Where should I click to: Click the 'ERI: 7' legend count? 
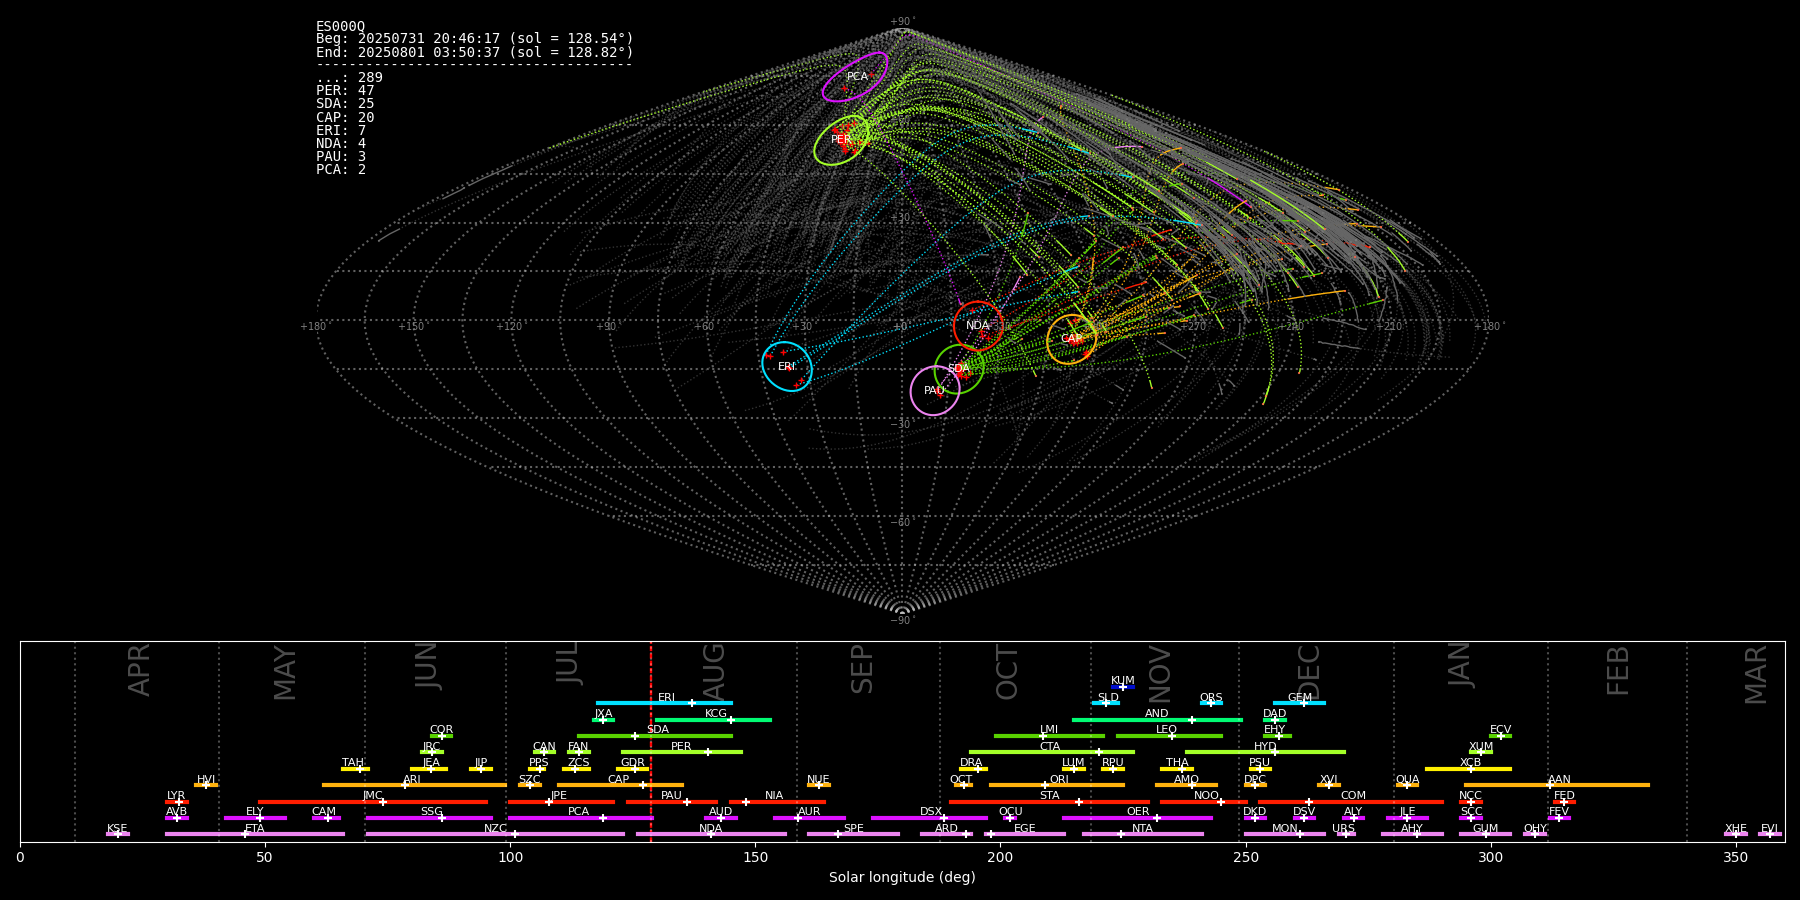(341, 131)
